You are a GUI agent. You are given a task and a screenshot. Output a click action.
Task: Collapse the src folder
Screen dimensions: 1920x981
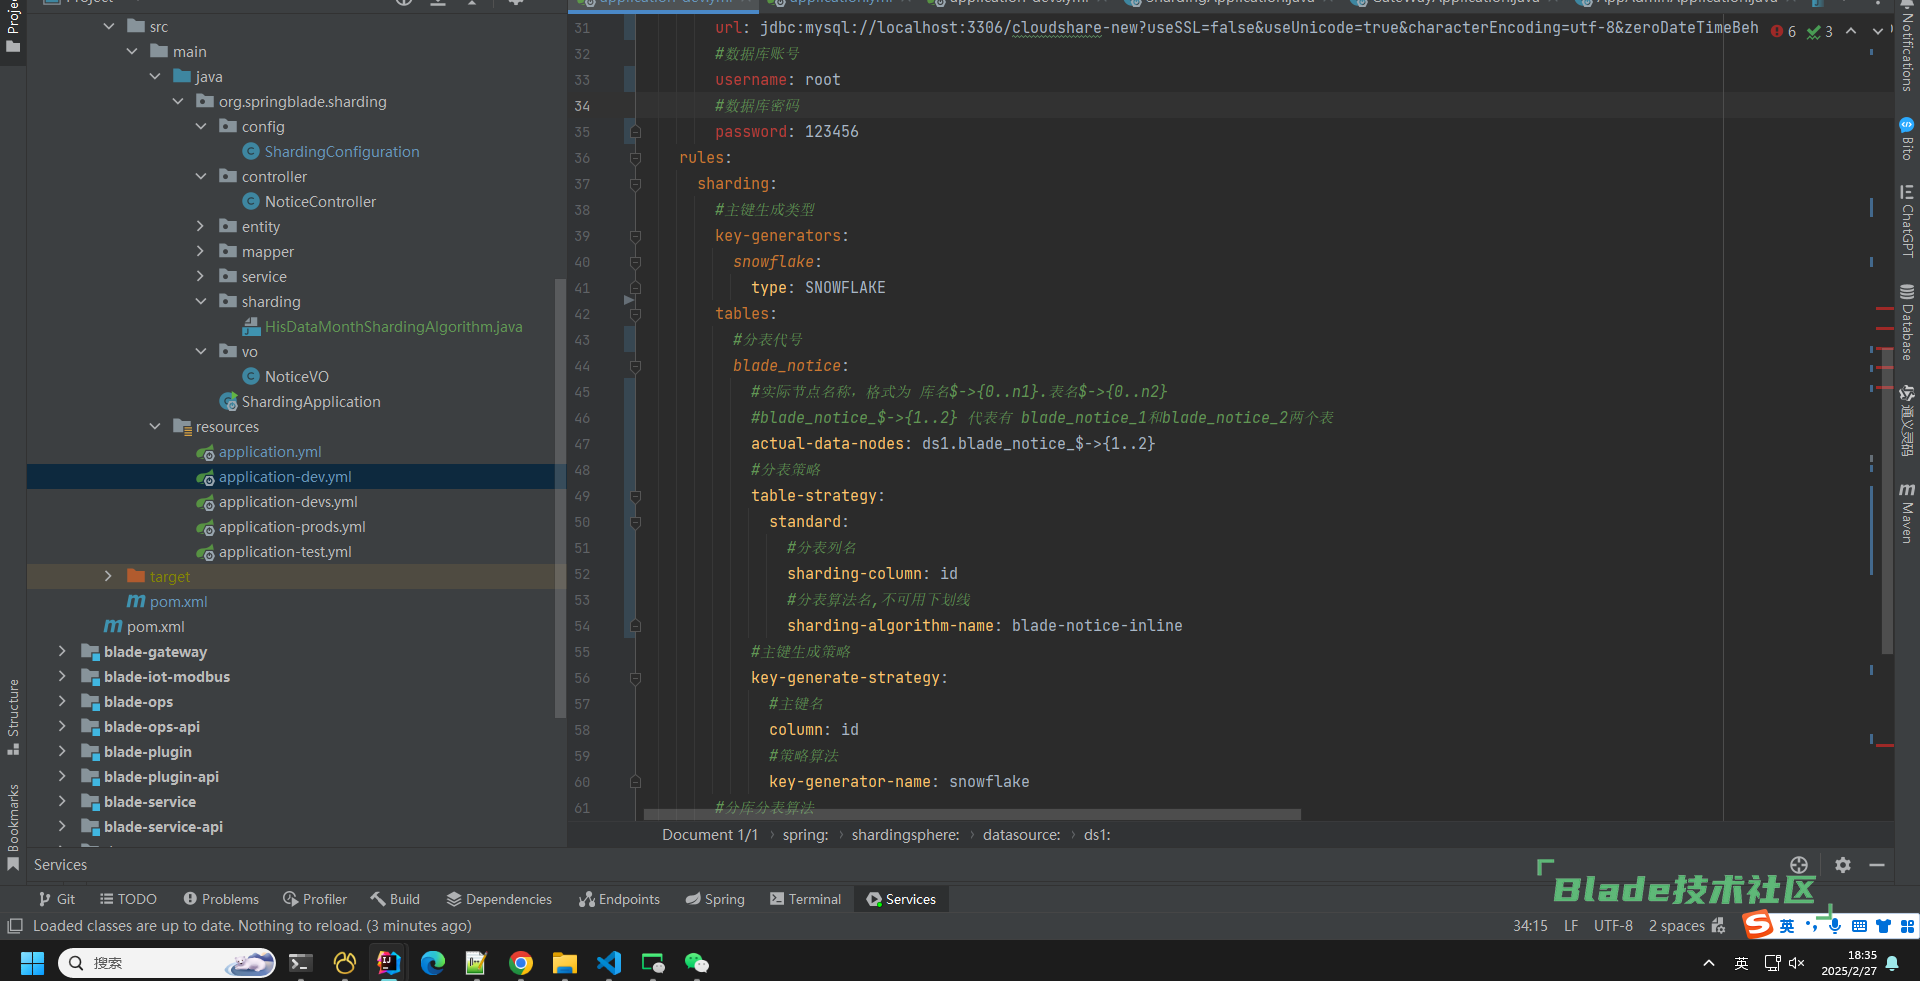point(109,27)
